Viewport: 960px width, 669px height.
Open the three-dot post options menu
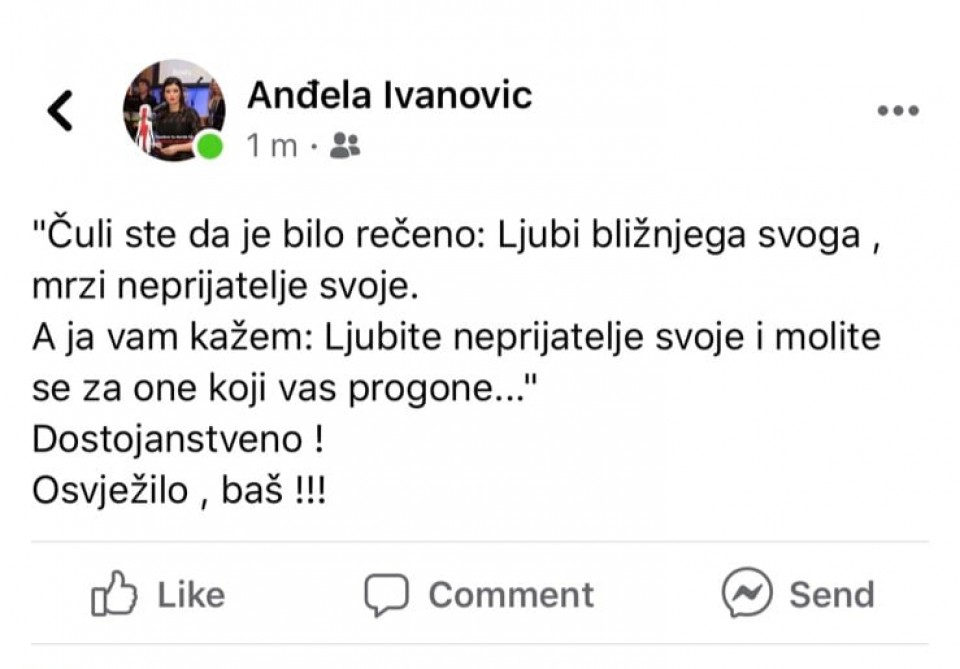tap(897, 111)
